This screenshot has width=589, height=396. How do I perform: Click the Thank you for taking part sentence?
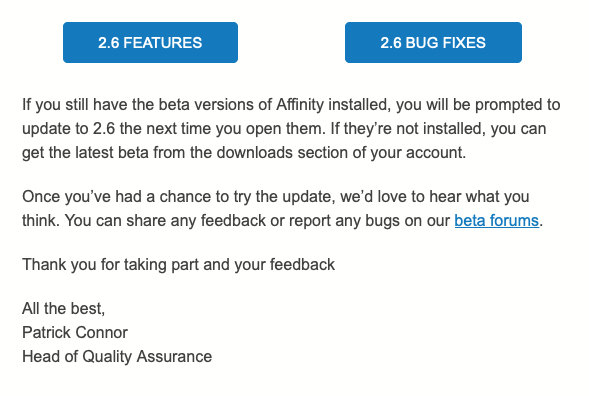(x=178, y=265)
